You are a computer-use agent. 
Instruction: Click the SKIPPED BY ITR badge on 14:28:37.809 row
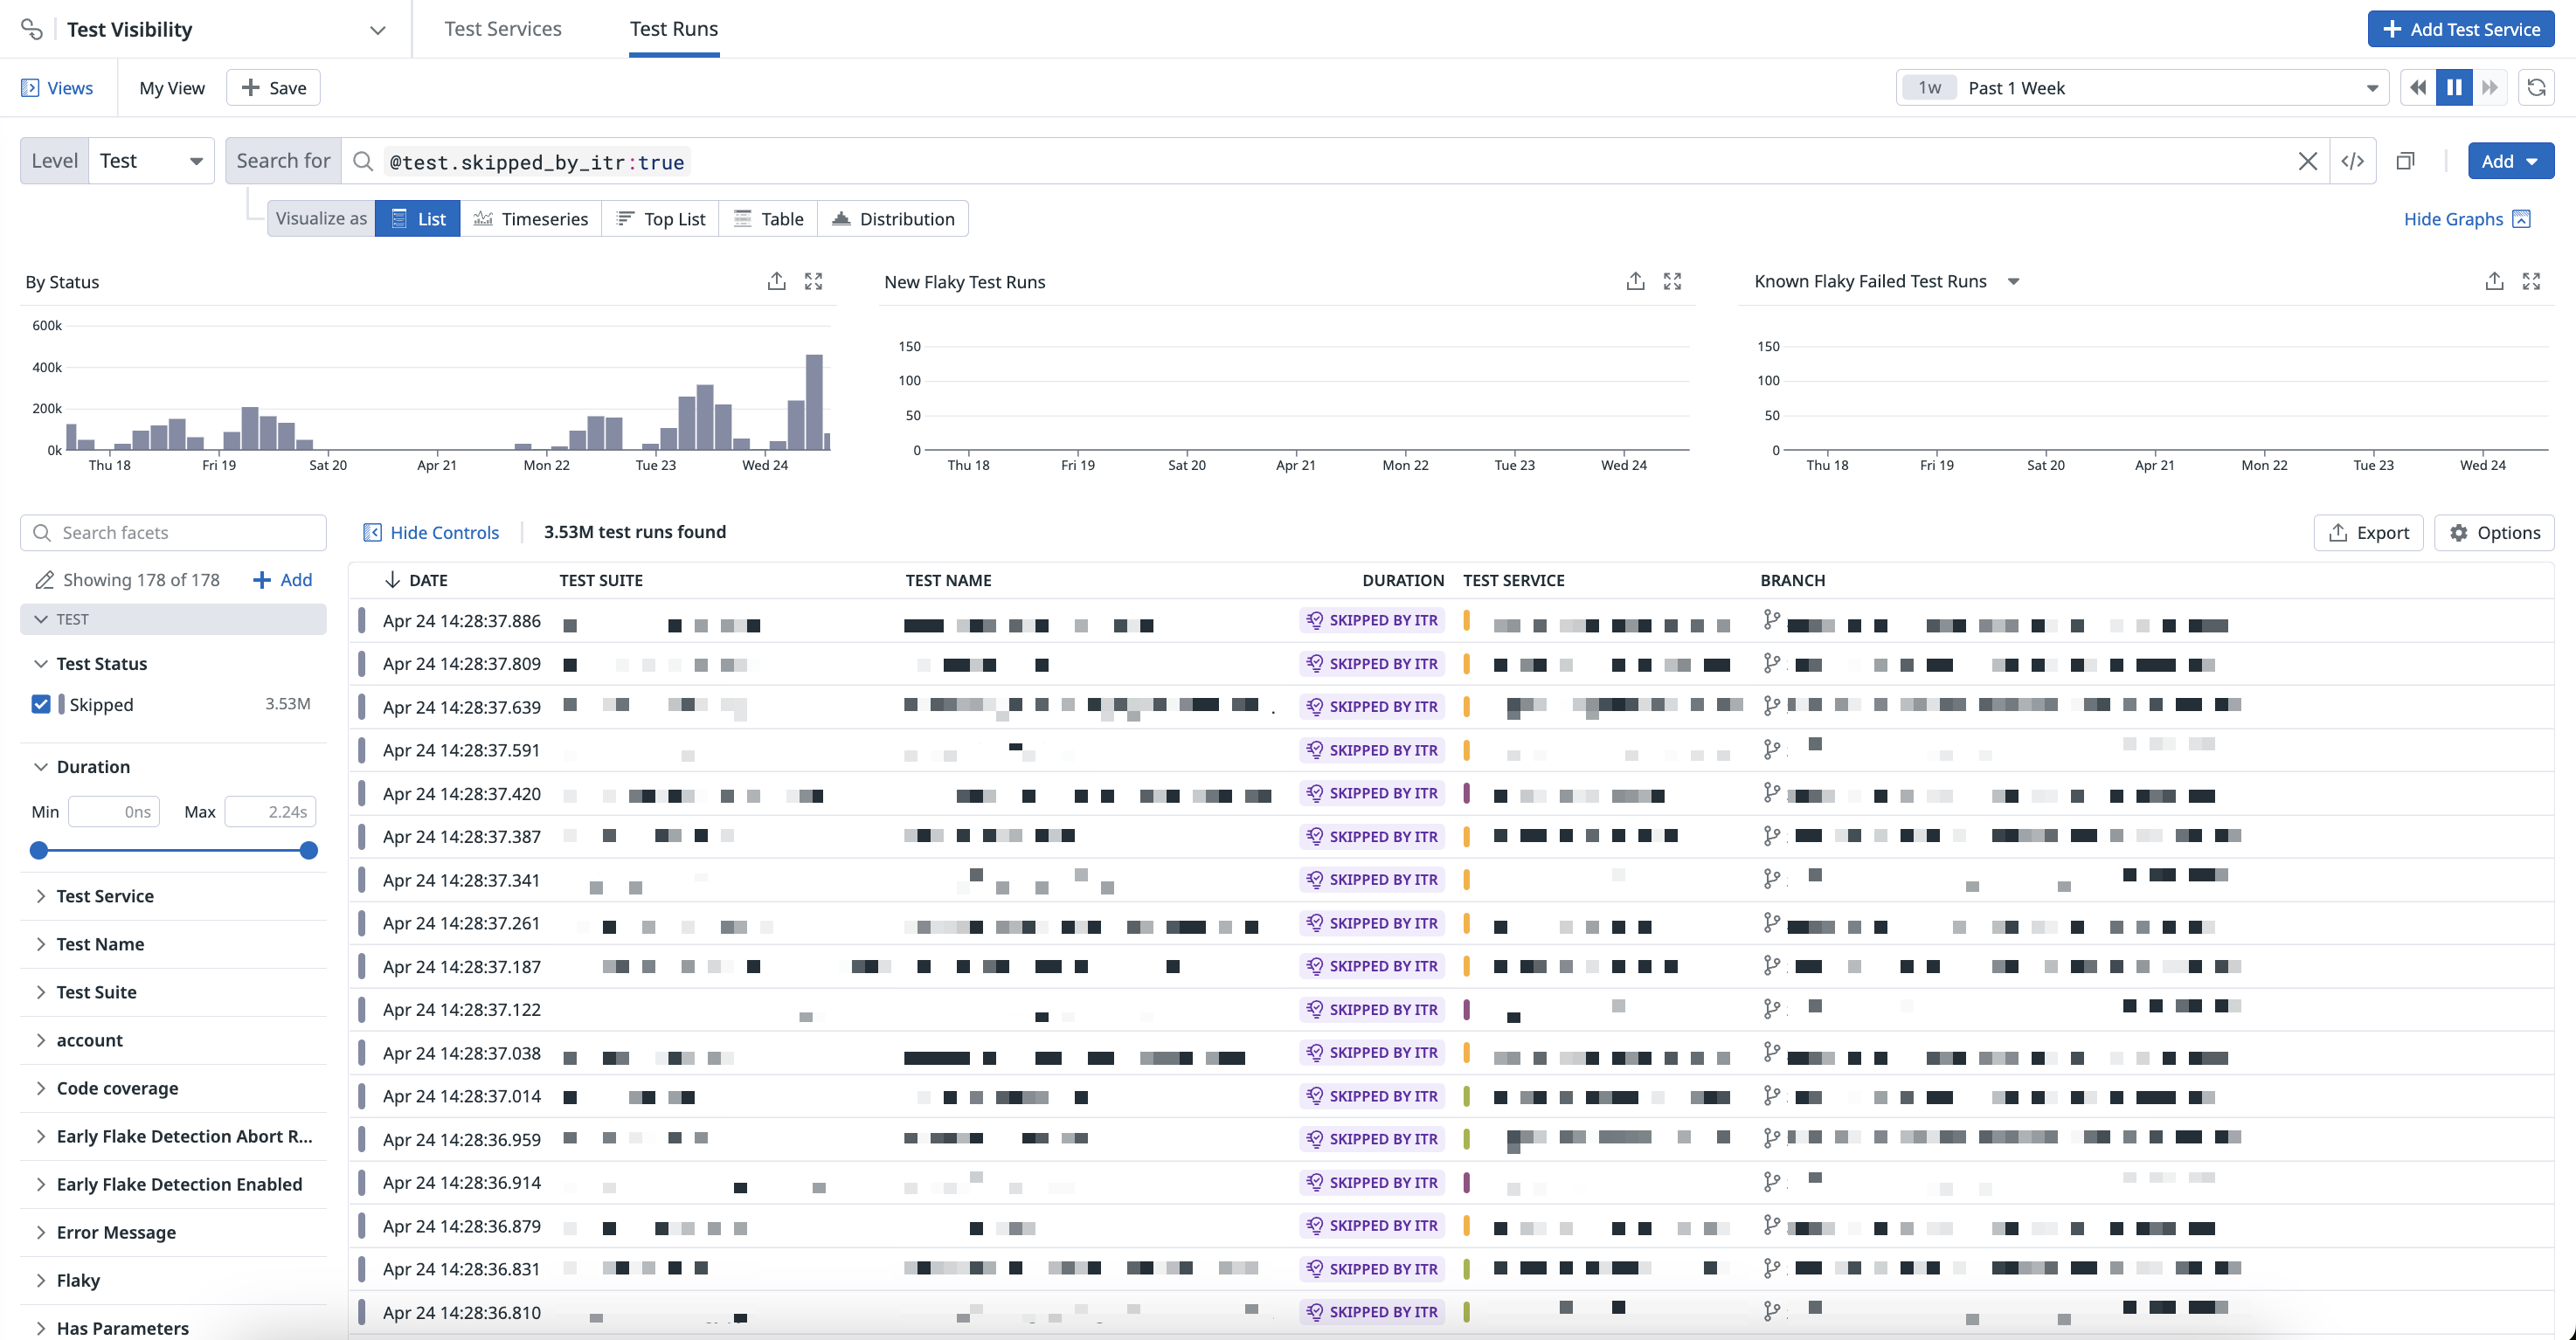click(1372, 663)
